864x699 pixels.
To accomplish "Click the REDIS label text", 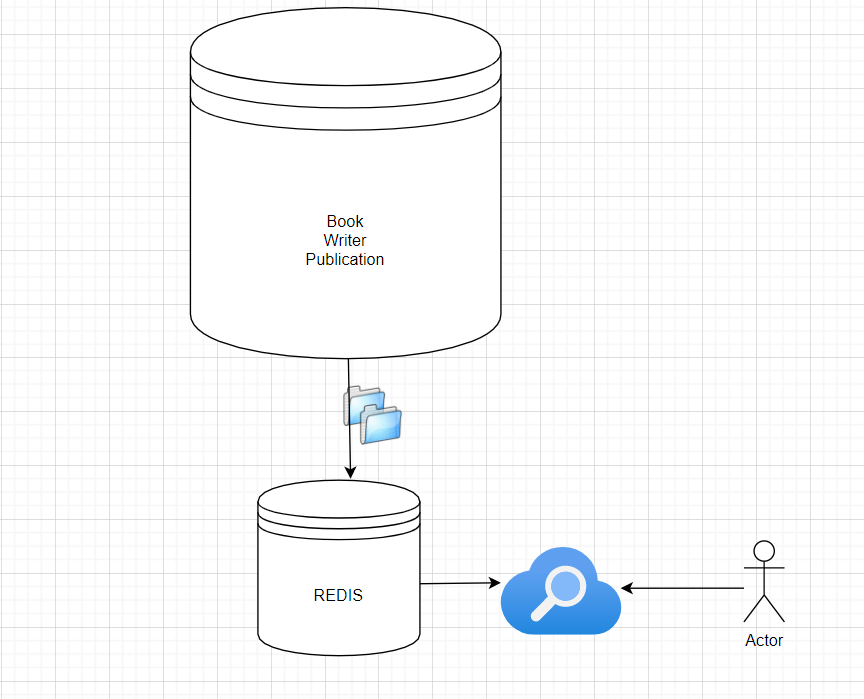I will pos(338,595).
